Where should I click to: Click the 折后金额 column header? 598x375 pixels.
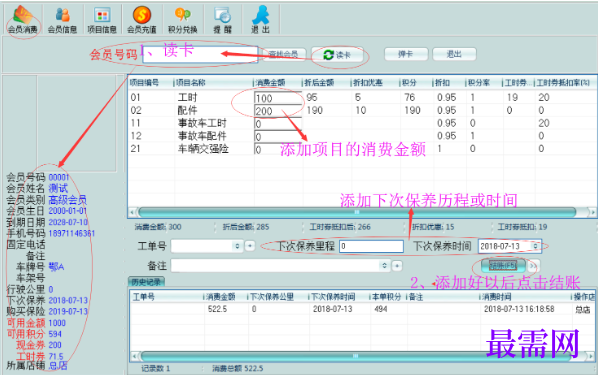pyautogui.click(x=326, y=83)
